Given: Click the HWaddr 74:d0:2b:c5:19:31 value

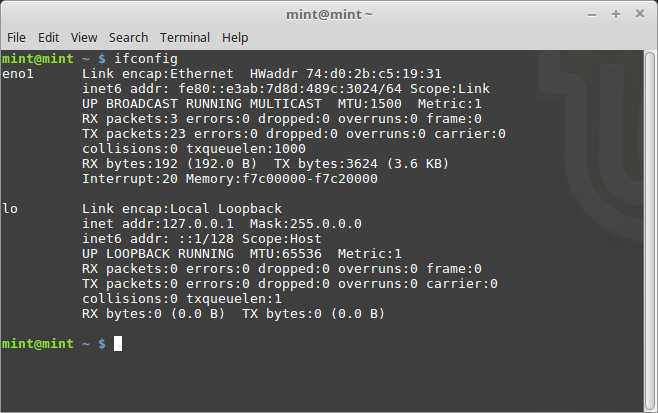Looking at the screenshot, I should [x=345, y=74].
